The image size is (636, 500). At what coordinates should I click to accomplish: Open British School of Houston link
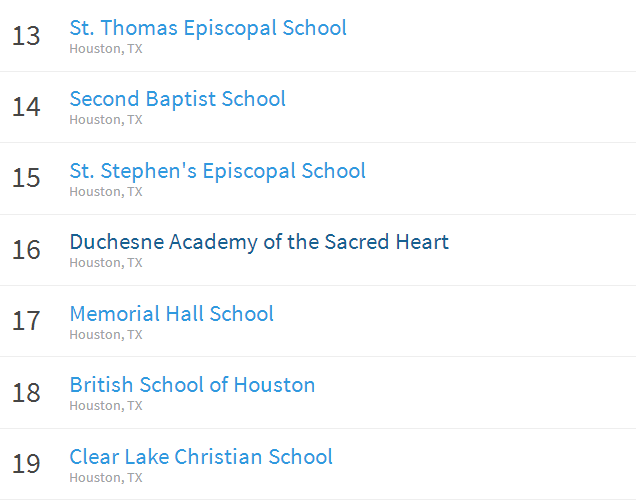pyautogui.click(x=192, y=385)
